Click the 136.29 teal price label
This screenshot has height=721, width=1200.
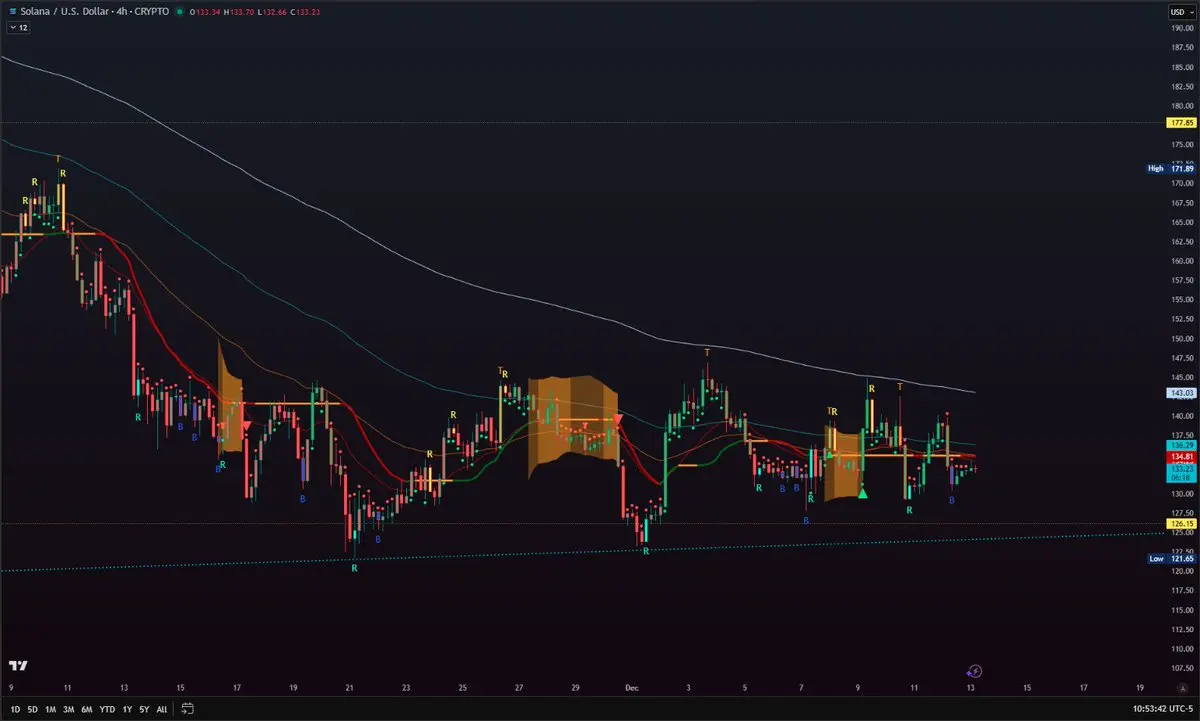[1181, 444]
